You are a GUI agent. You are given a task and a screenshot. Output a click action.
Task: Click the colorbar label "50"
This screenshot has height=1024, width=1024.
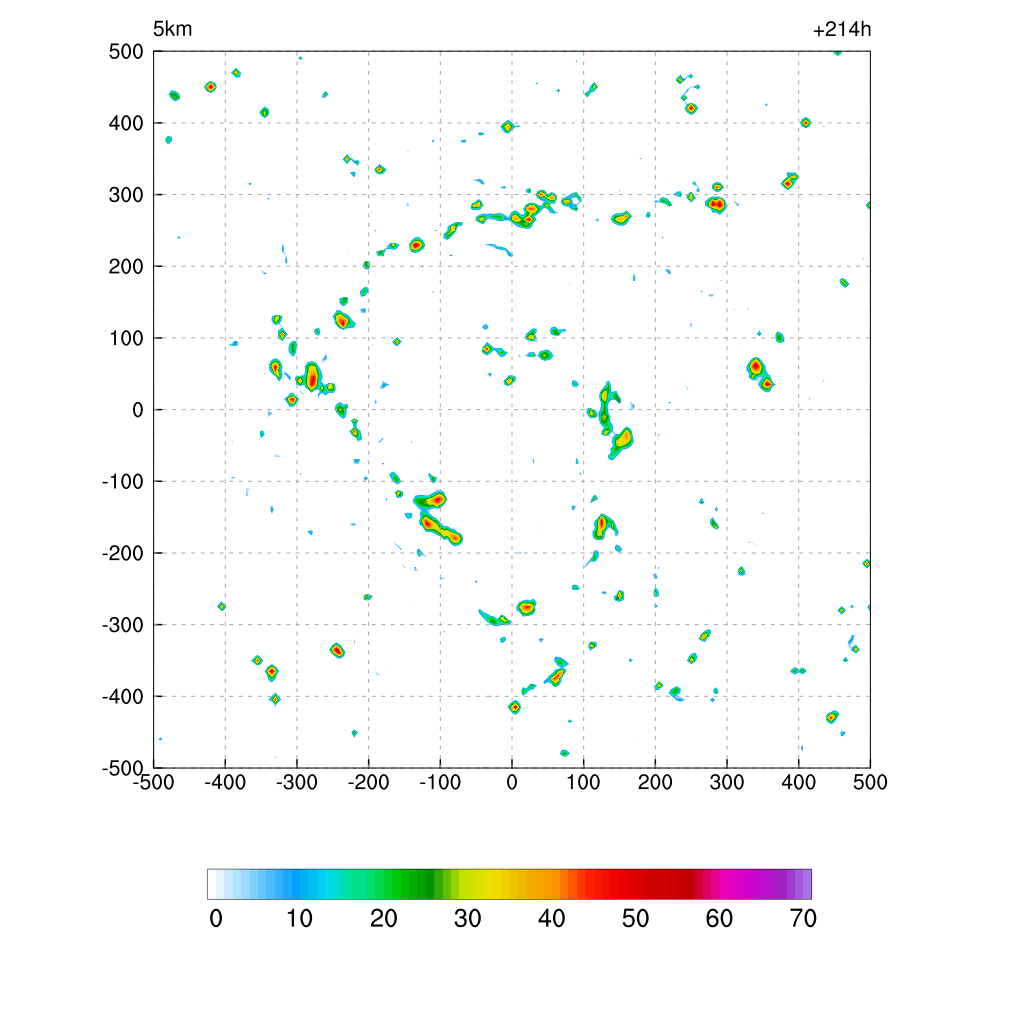coord(635,919)
